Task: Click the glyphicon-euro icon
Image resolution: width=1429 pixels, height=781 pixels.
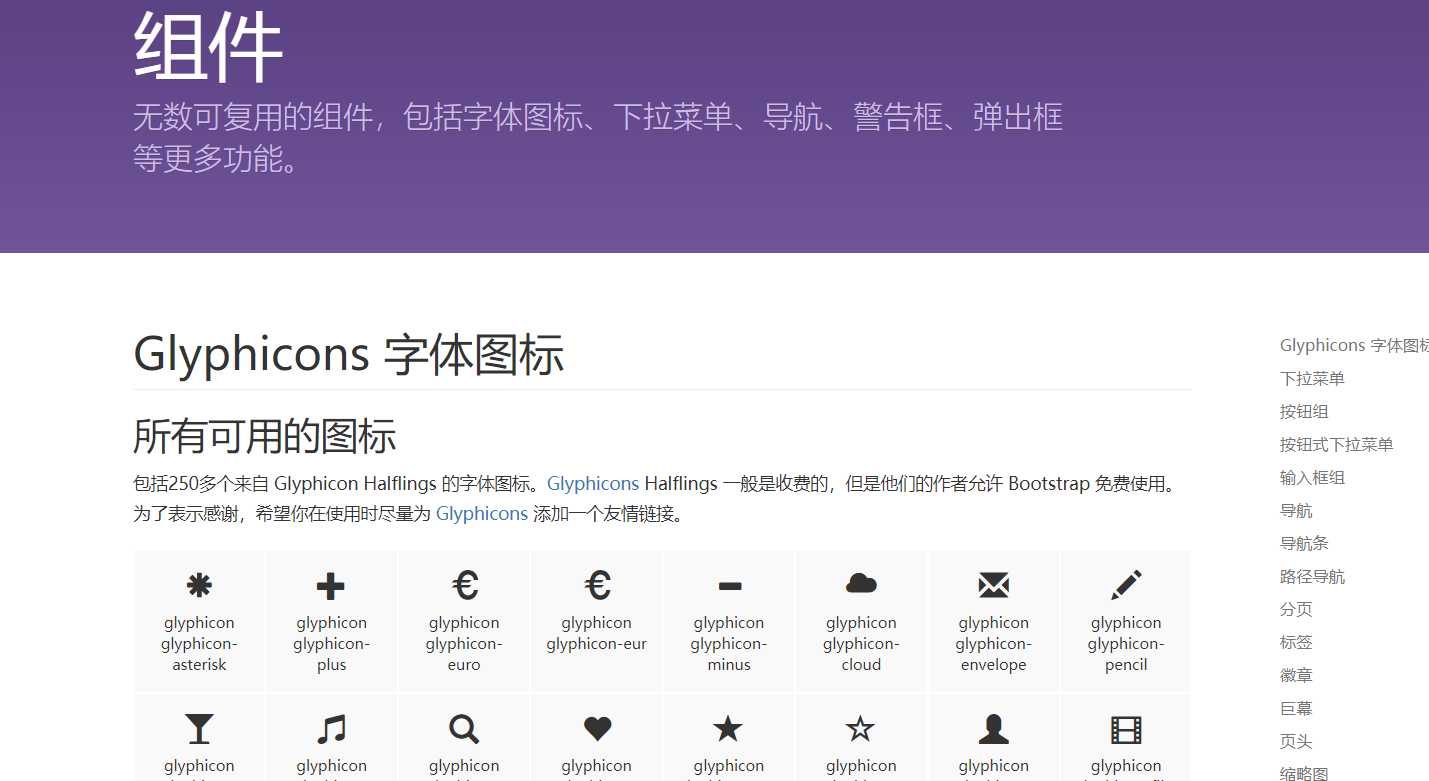Action: (x=465, y=584)
